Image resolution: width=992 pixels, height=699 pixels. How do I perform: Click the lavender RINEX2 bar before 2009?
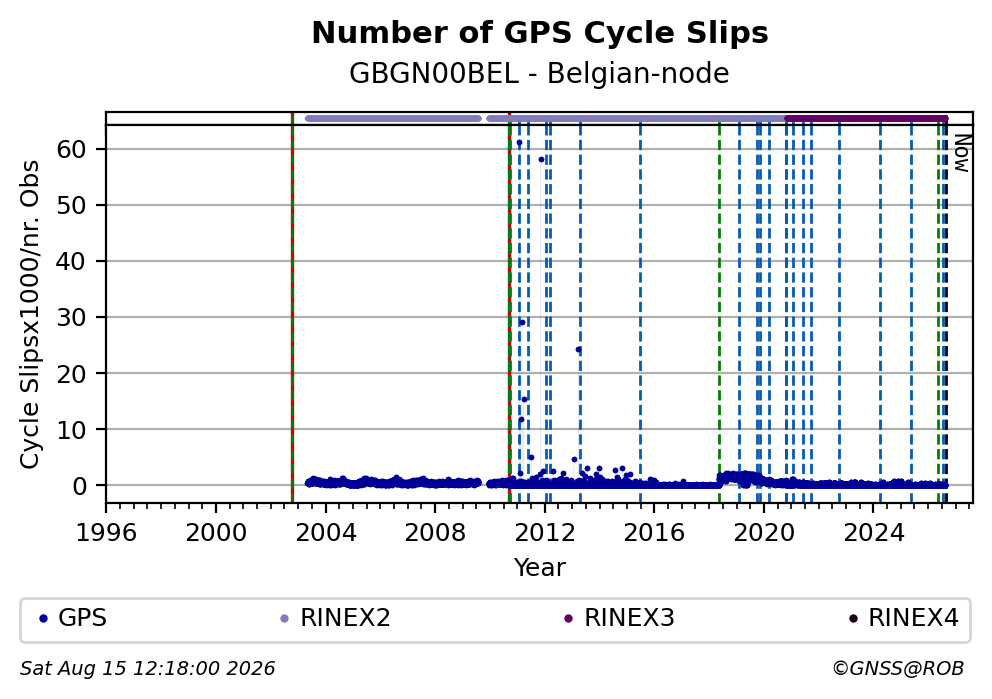(x=393, y=118)
